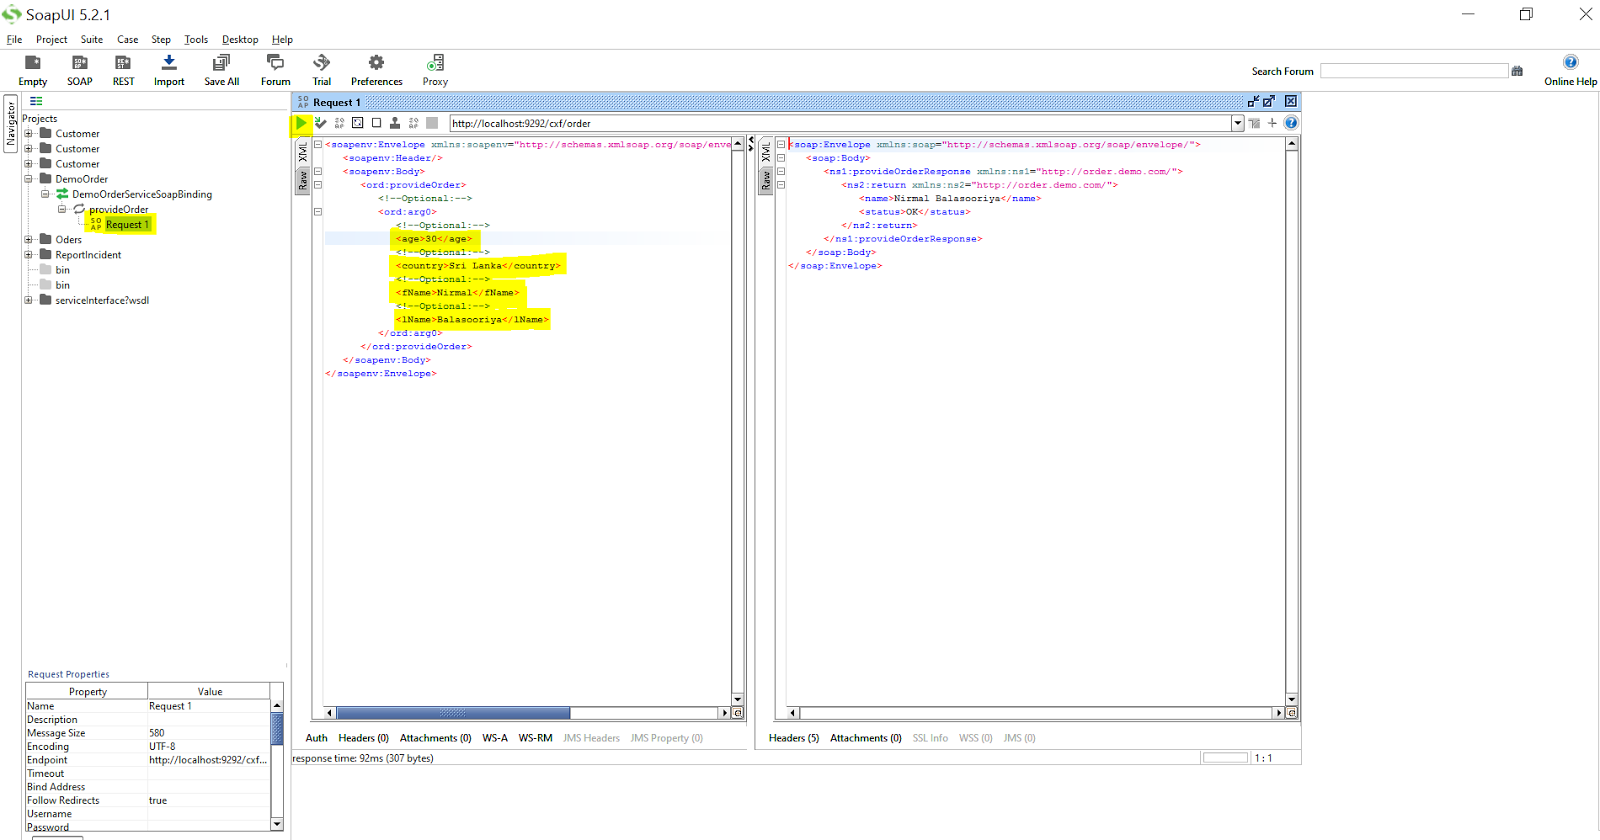
Task: Click the Navigator side tab
Action: click(11, 123)
